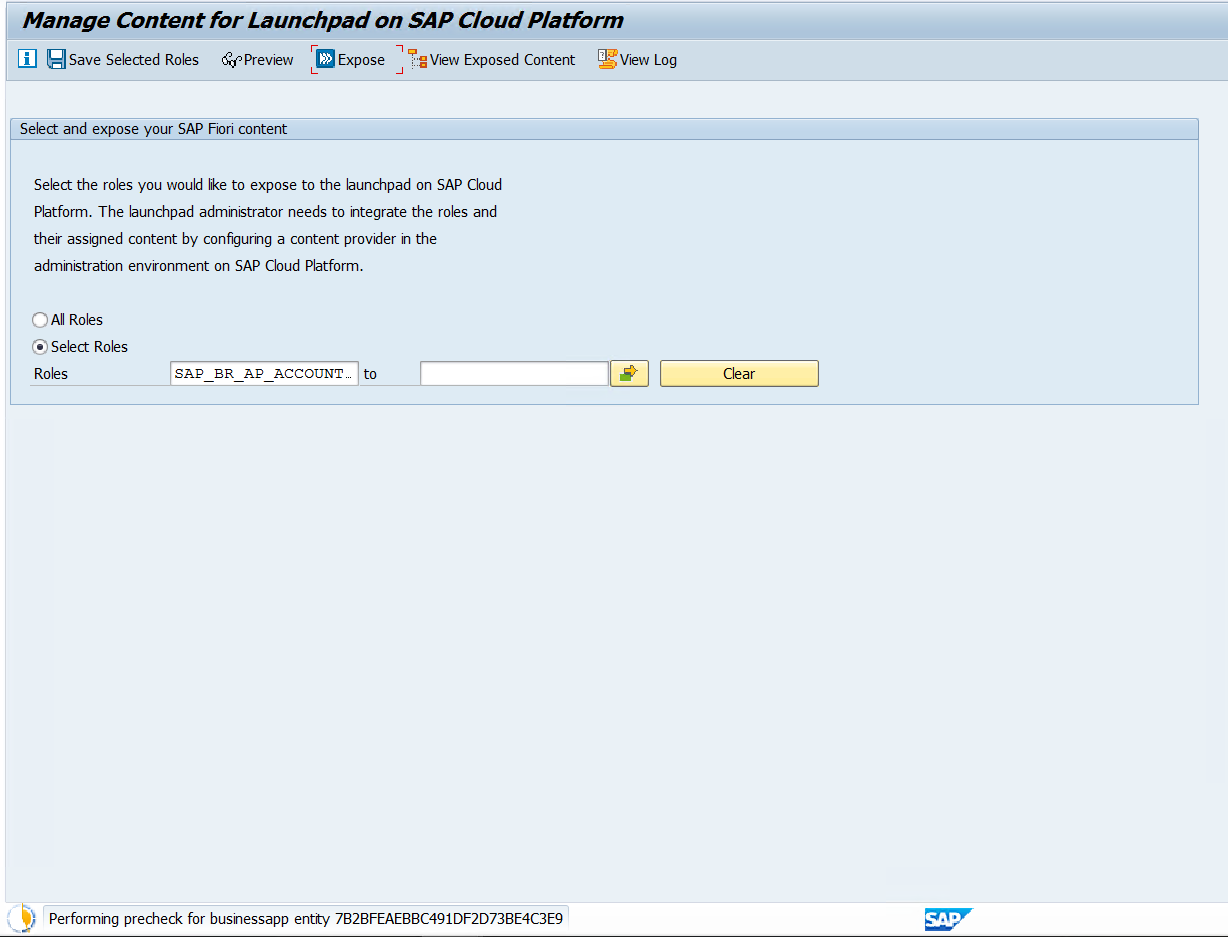Click the information icon in the toolbar
Image resolution: width=1228 pixels, height=937 pixels.
pyautogui.click(x=27, y=59)
